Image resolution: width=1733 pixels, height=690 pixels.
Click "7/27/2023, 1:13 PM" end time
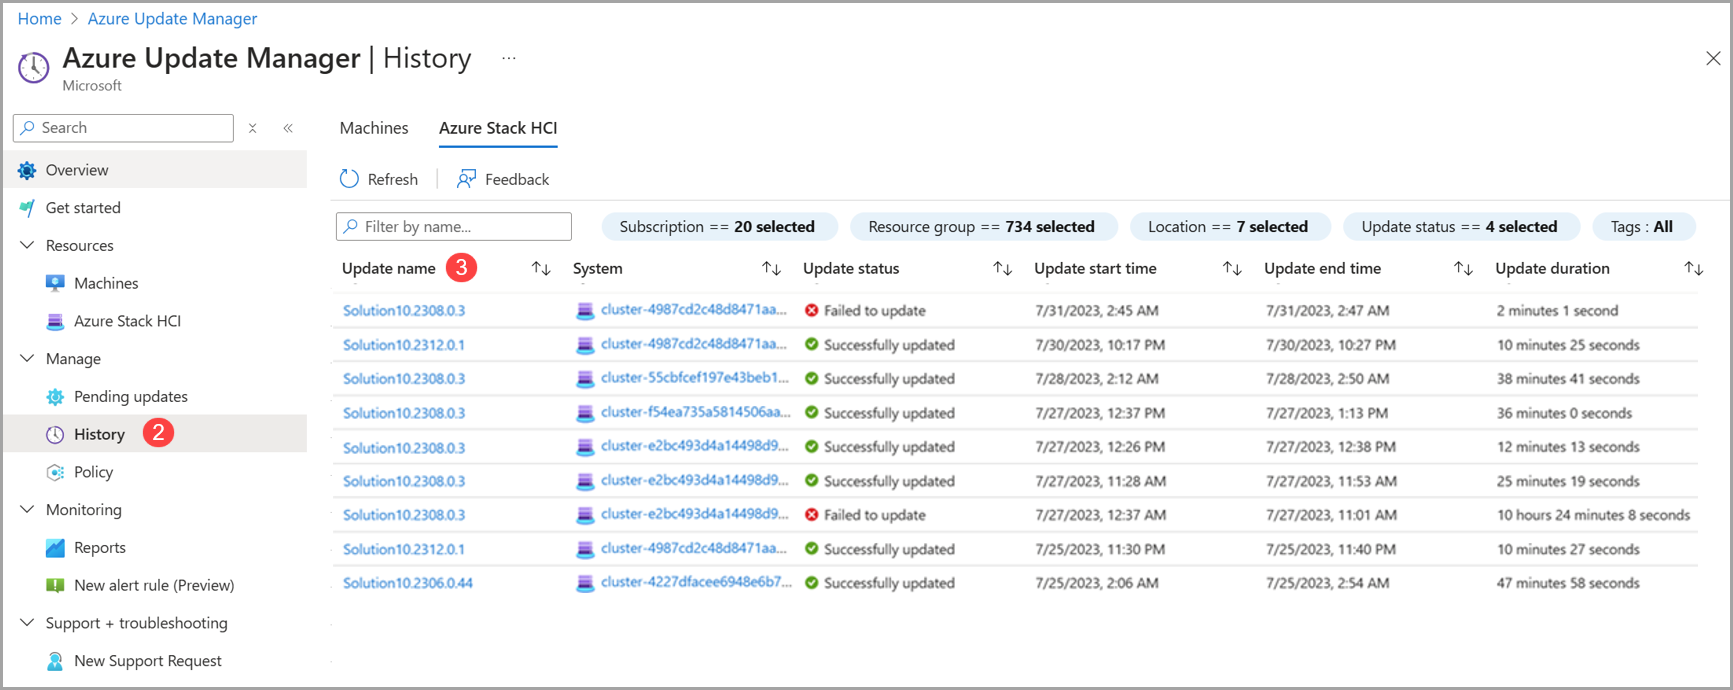click(1327, 413)
